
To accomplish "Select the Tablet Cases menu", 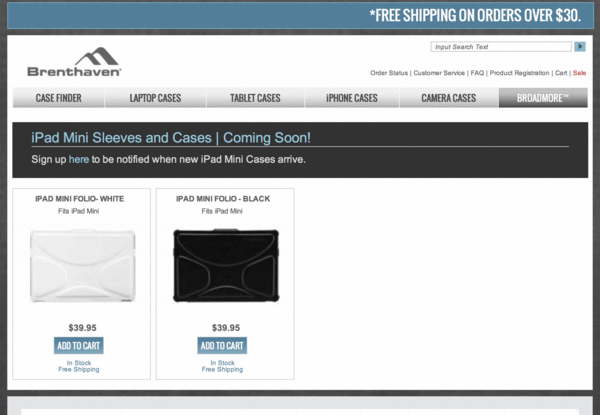I will [x=255, y=98].
